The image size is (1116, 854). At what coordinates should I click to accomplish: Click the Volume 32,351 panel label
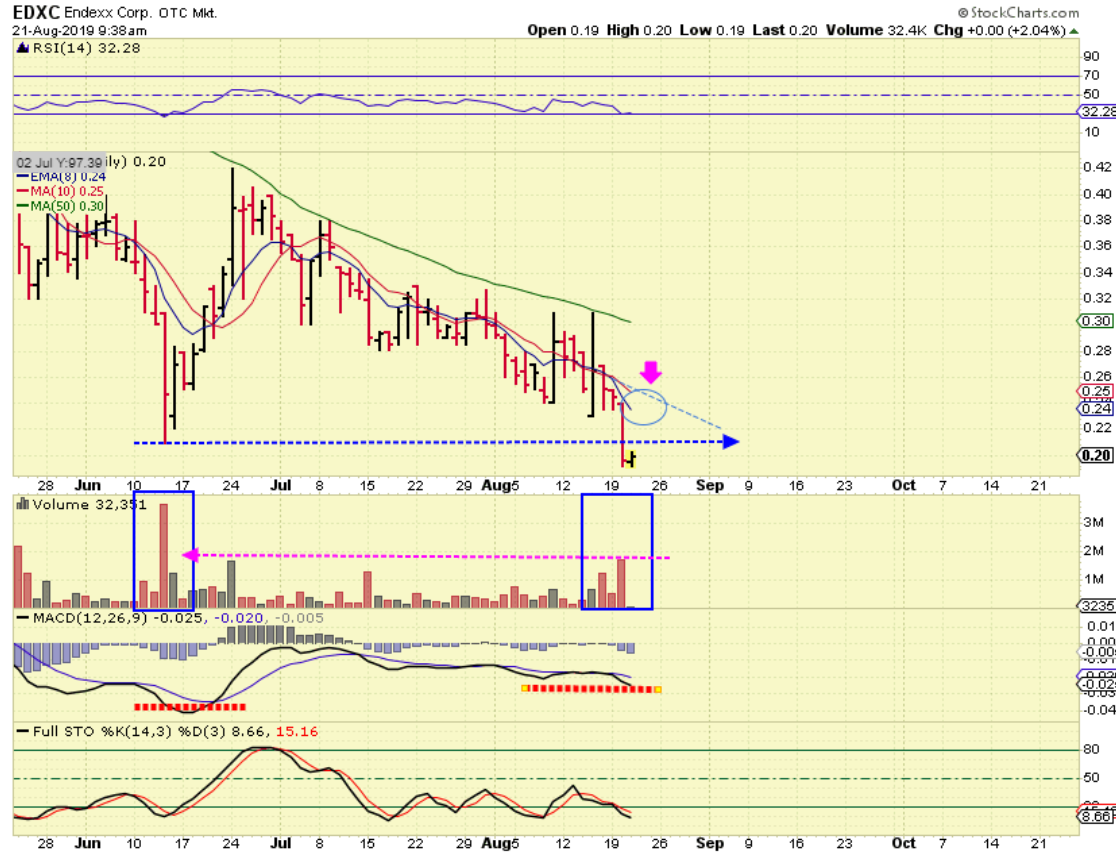[x=89, y=505]
